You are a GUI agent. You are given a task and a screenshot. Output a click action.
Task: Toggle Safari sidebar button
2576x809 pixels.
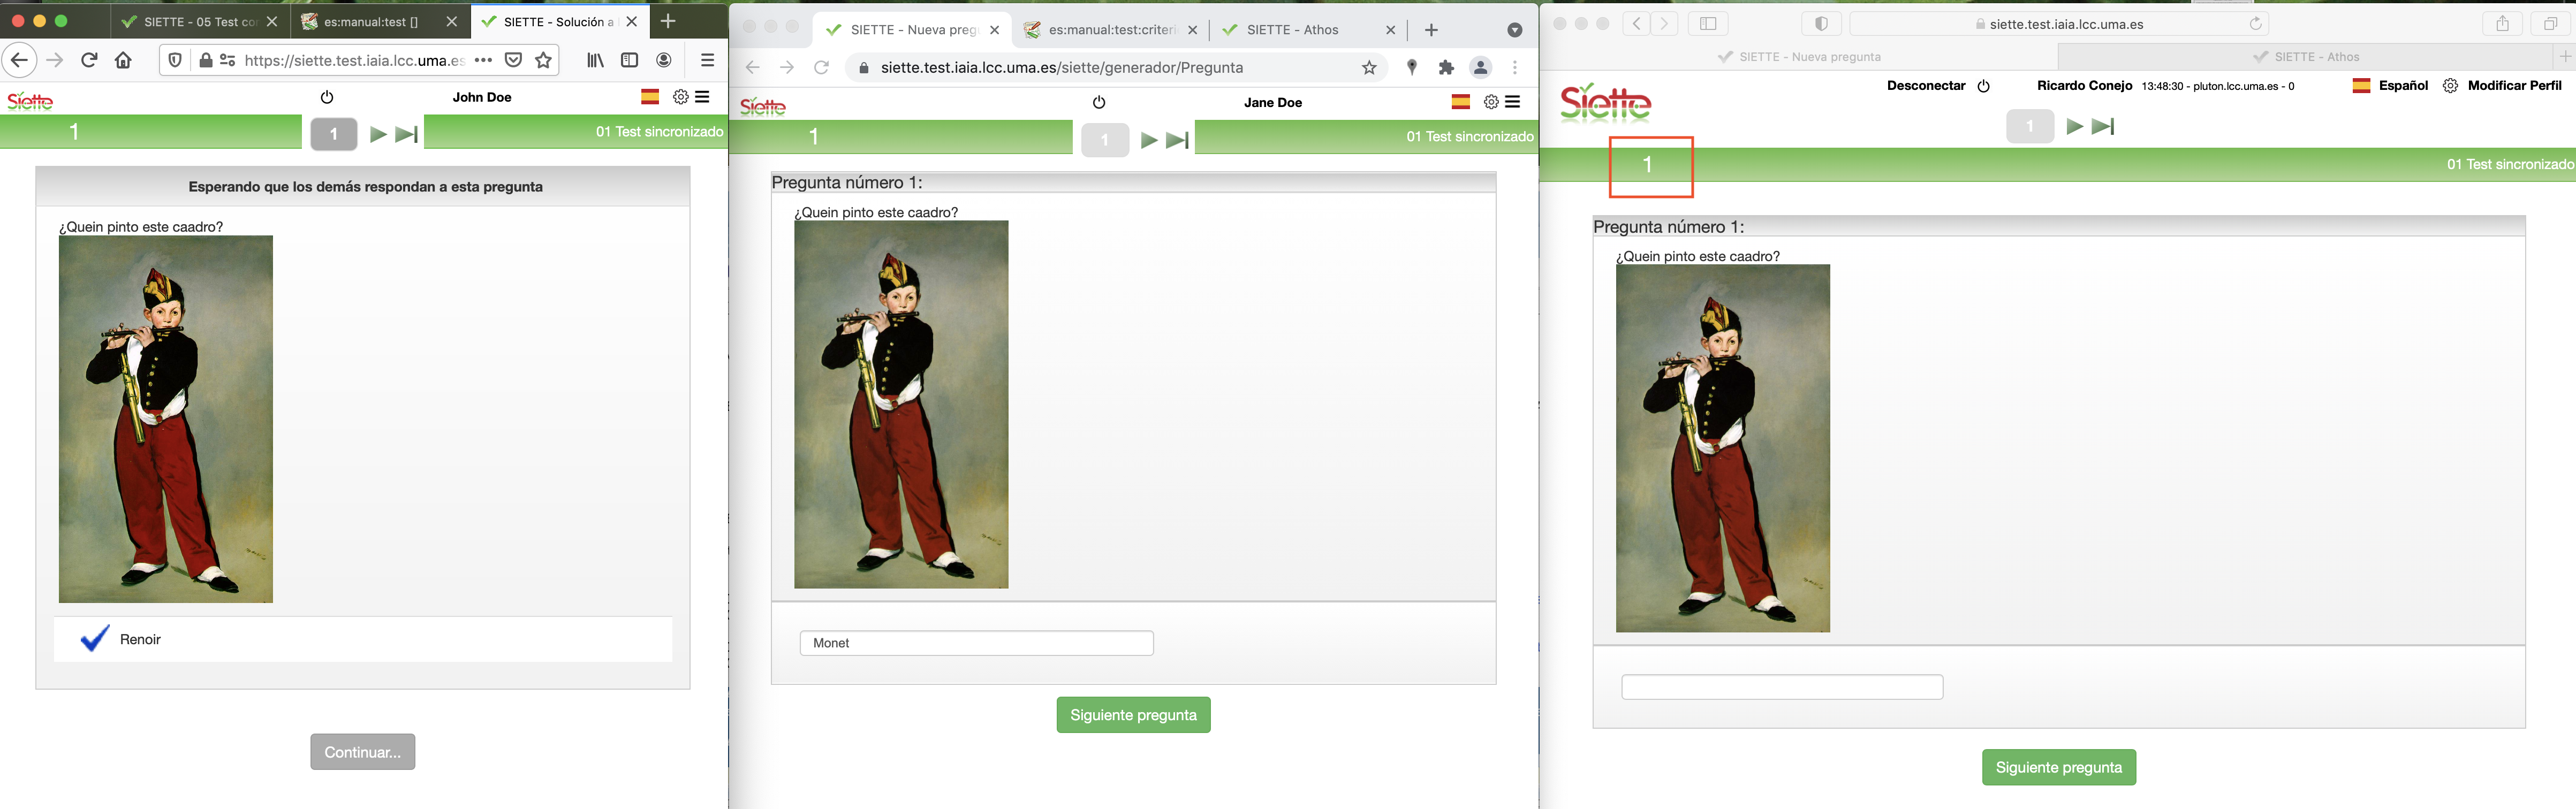coord(1708,24)
